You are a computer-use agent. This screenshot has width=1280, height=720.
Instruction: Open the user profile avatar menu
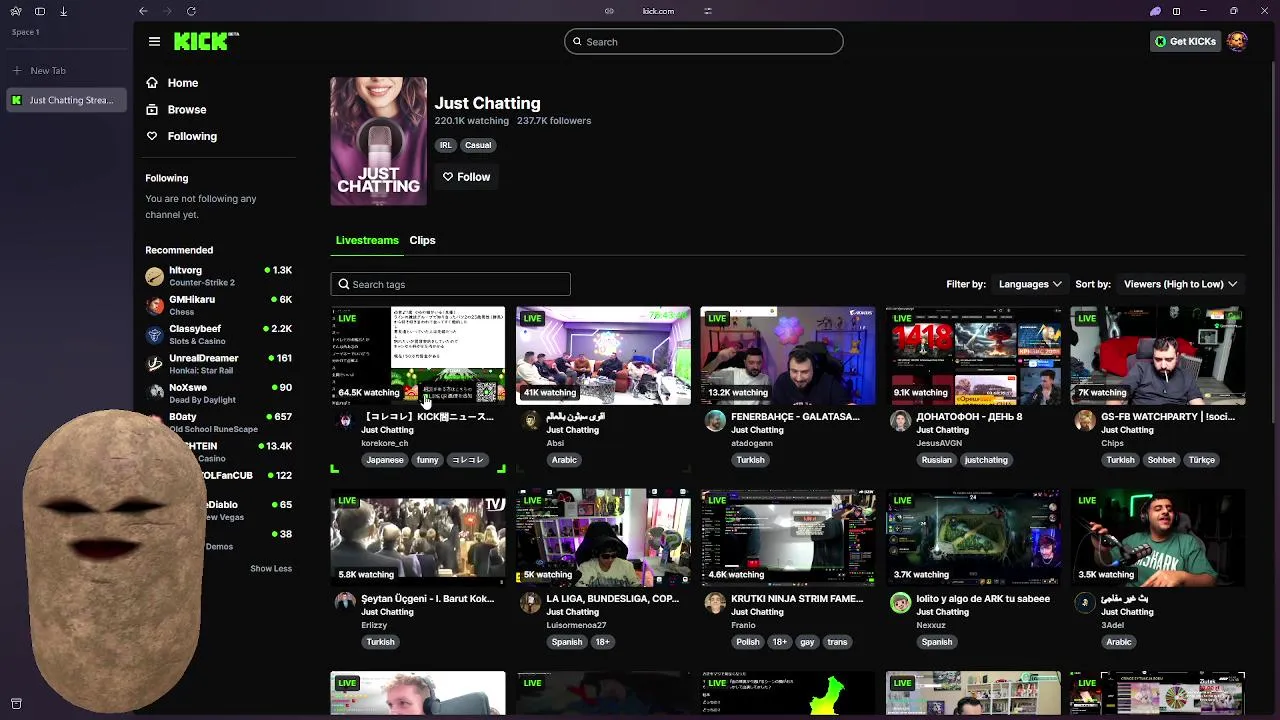(1237, 41)
